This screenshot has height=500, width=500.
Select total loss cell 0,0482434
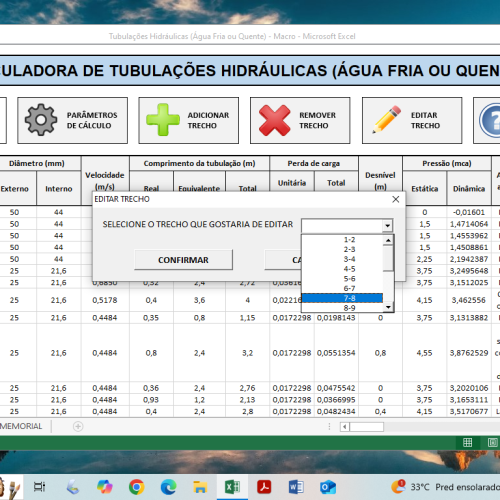click(x=336, y=411)
